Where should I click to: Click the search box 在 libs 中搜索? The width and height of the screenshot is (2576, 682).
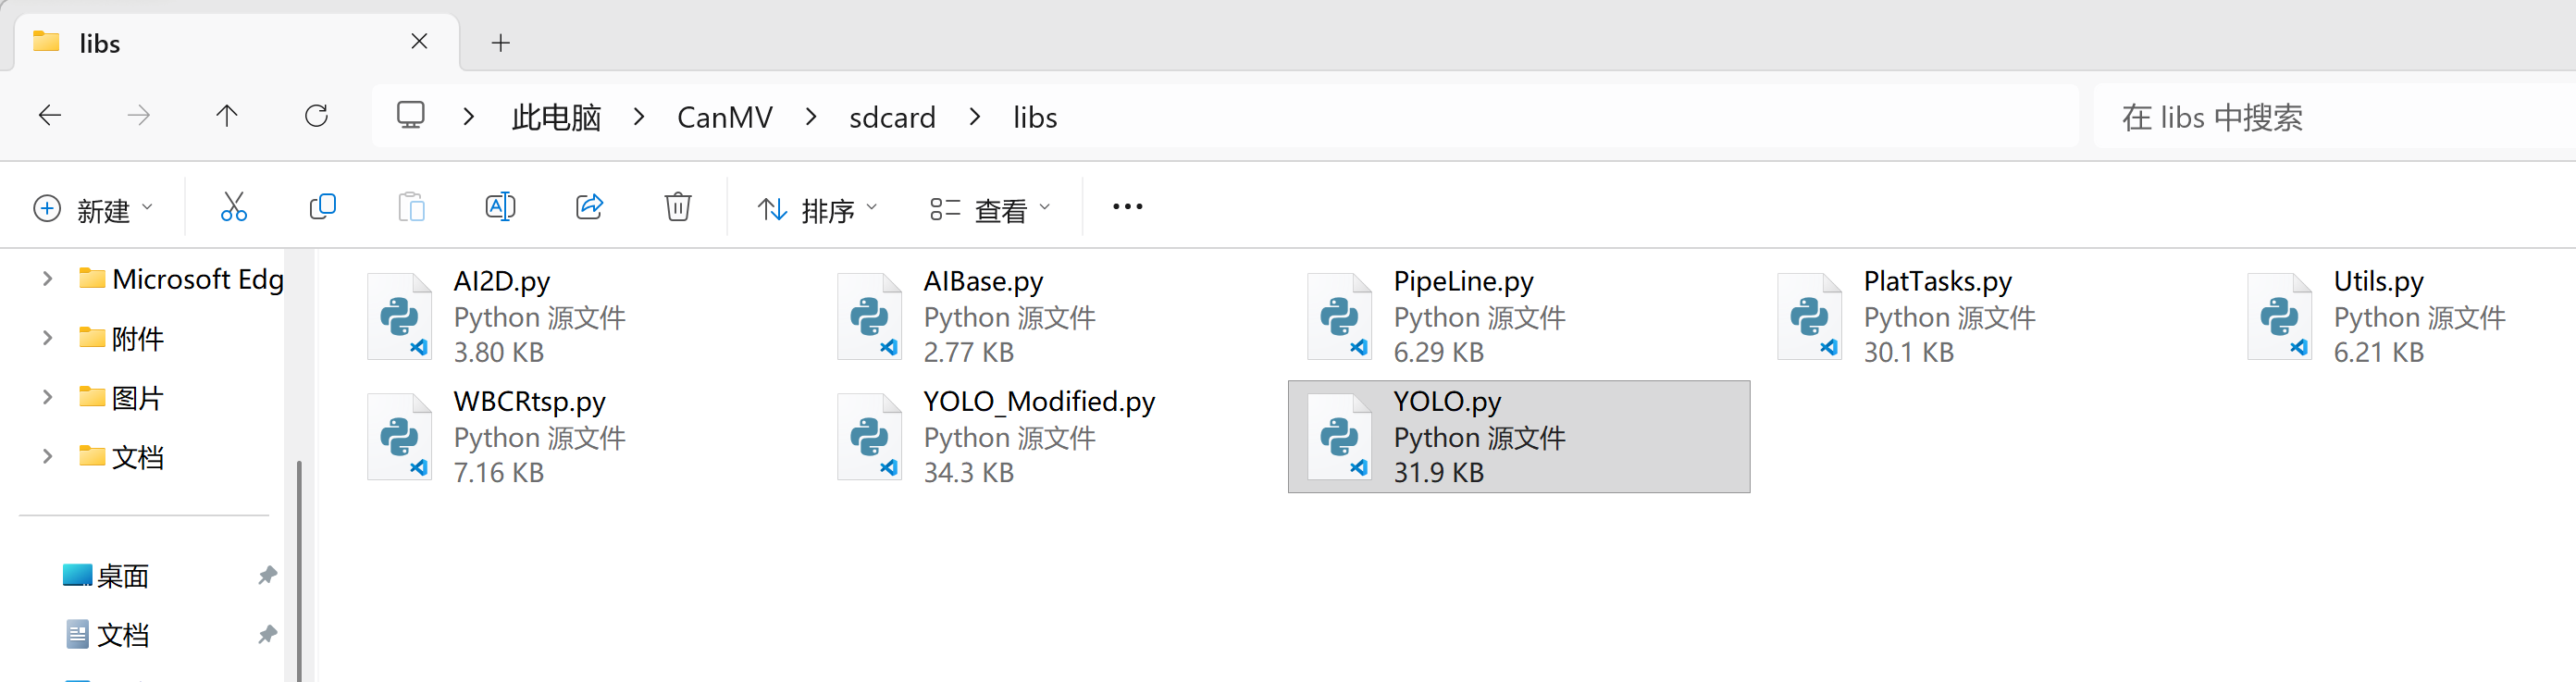click(x=2334, y=116)
